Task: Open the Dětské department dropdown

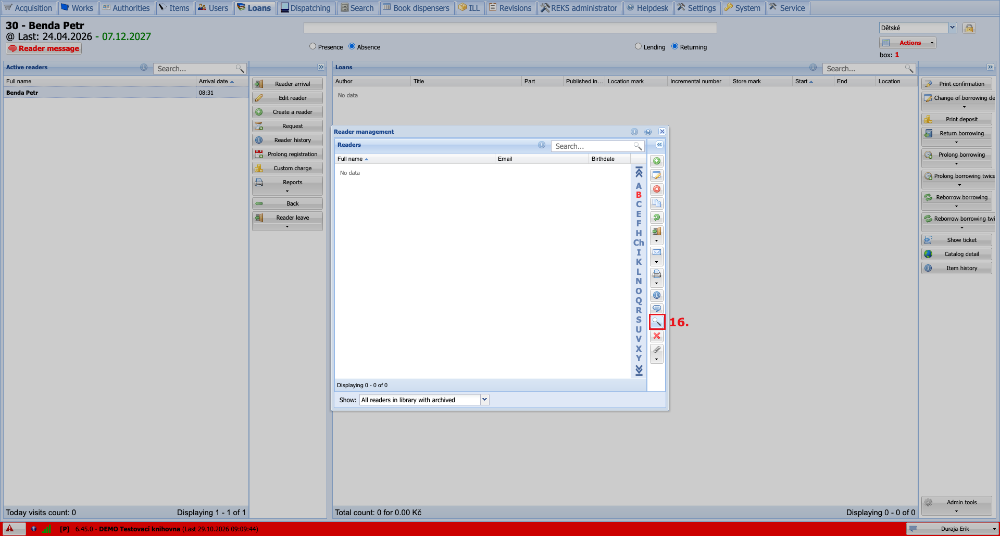Action: point(953,28)
